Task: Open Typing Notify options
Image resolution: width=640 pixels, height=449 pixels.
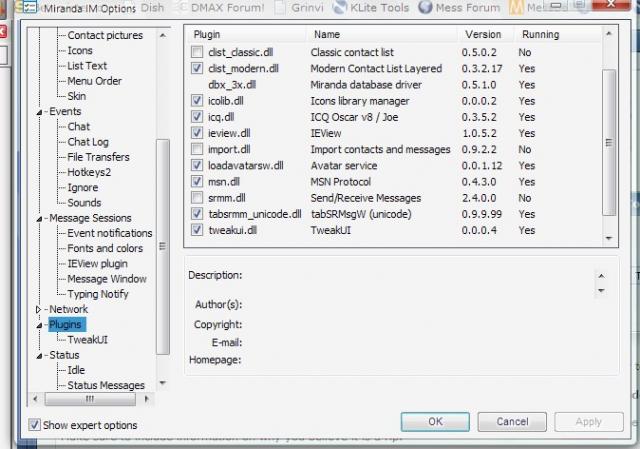Action: click(x=98, y=294)
